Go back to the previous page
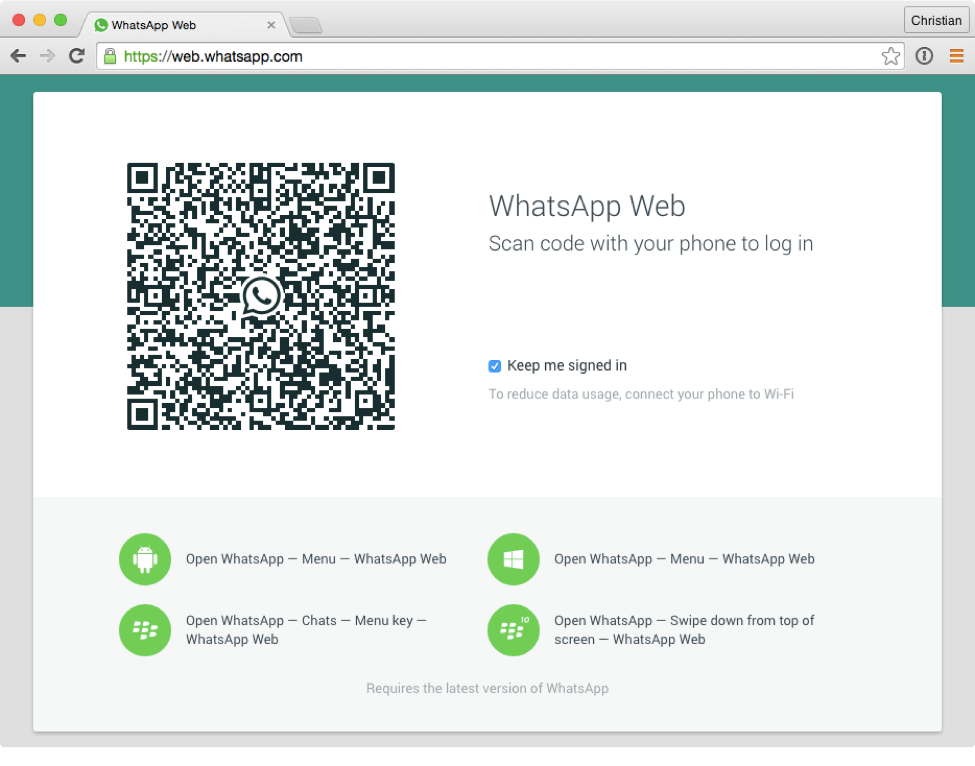Image resolution: width=975 pixels, height=766 pixels. click(18, 56)
